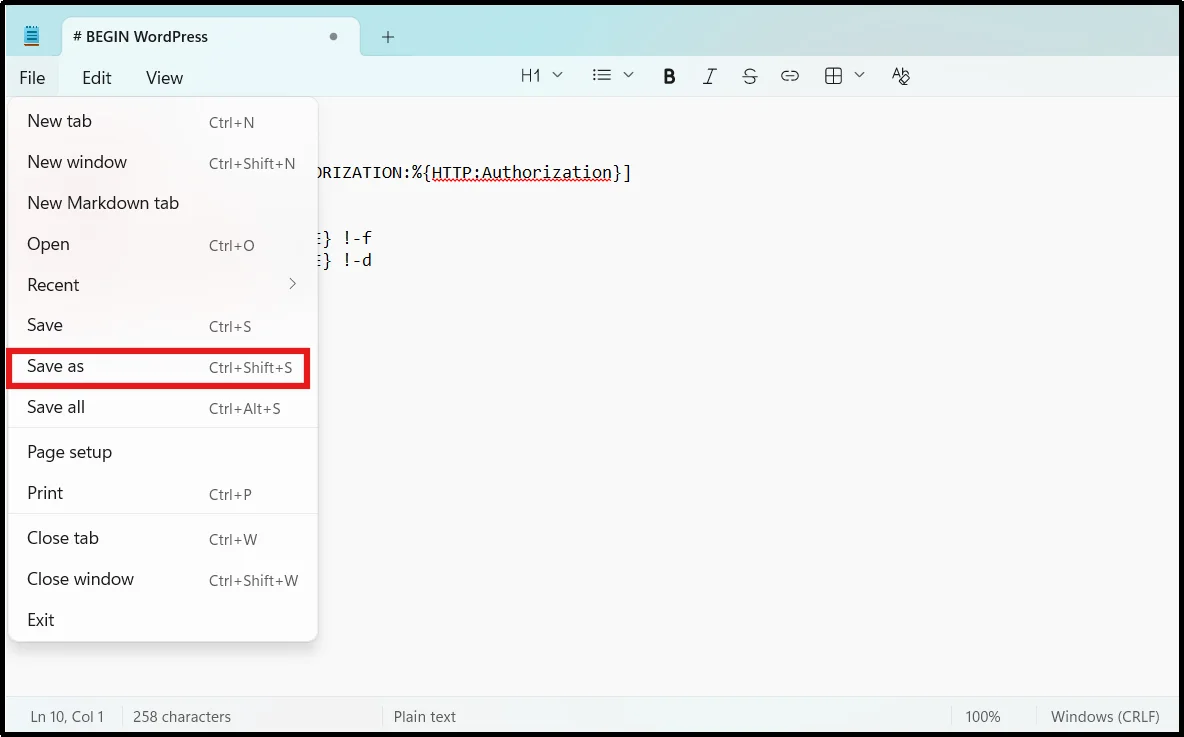Click Save in the File menu
This screenshot has width=1184, height=737.
(162, 325)
